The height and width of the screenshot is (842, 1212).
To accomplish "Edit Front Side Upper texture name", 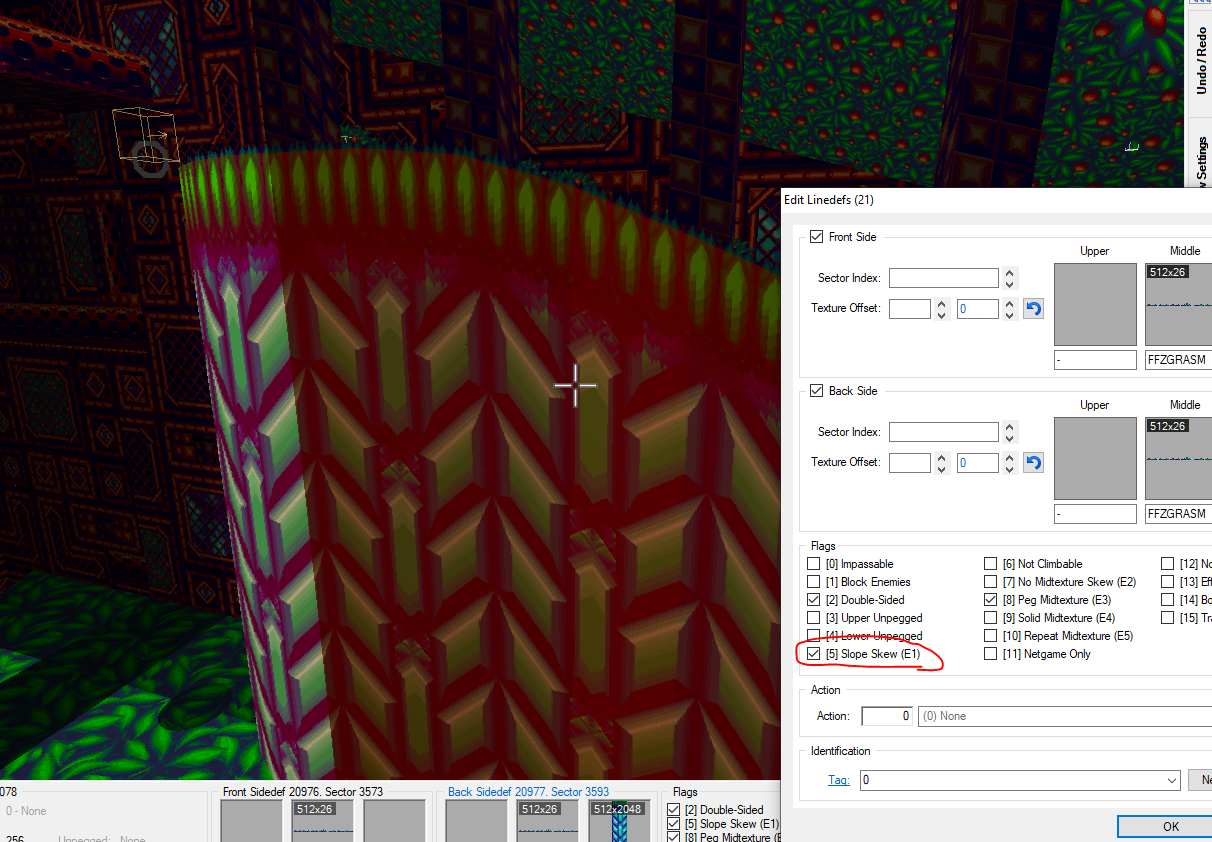I will [x=1095, y=359].
